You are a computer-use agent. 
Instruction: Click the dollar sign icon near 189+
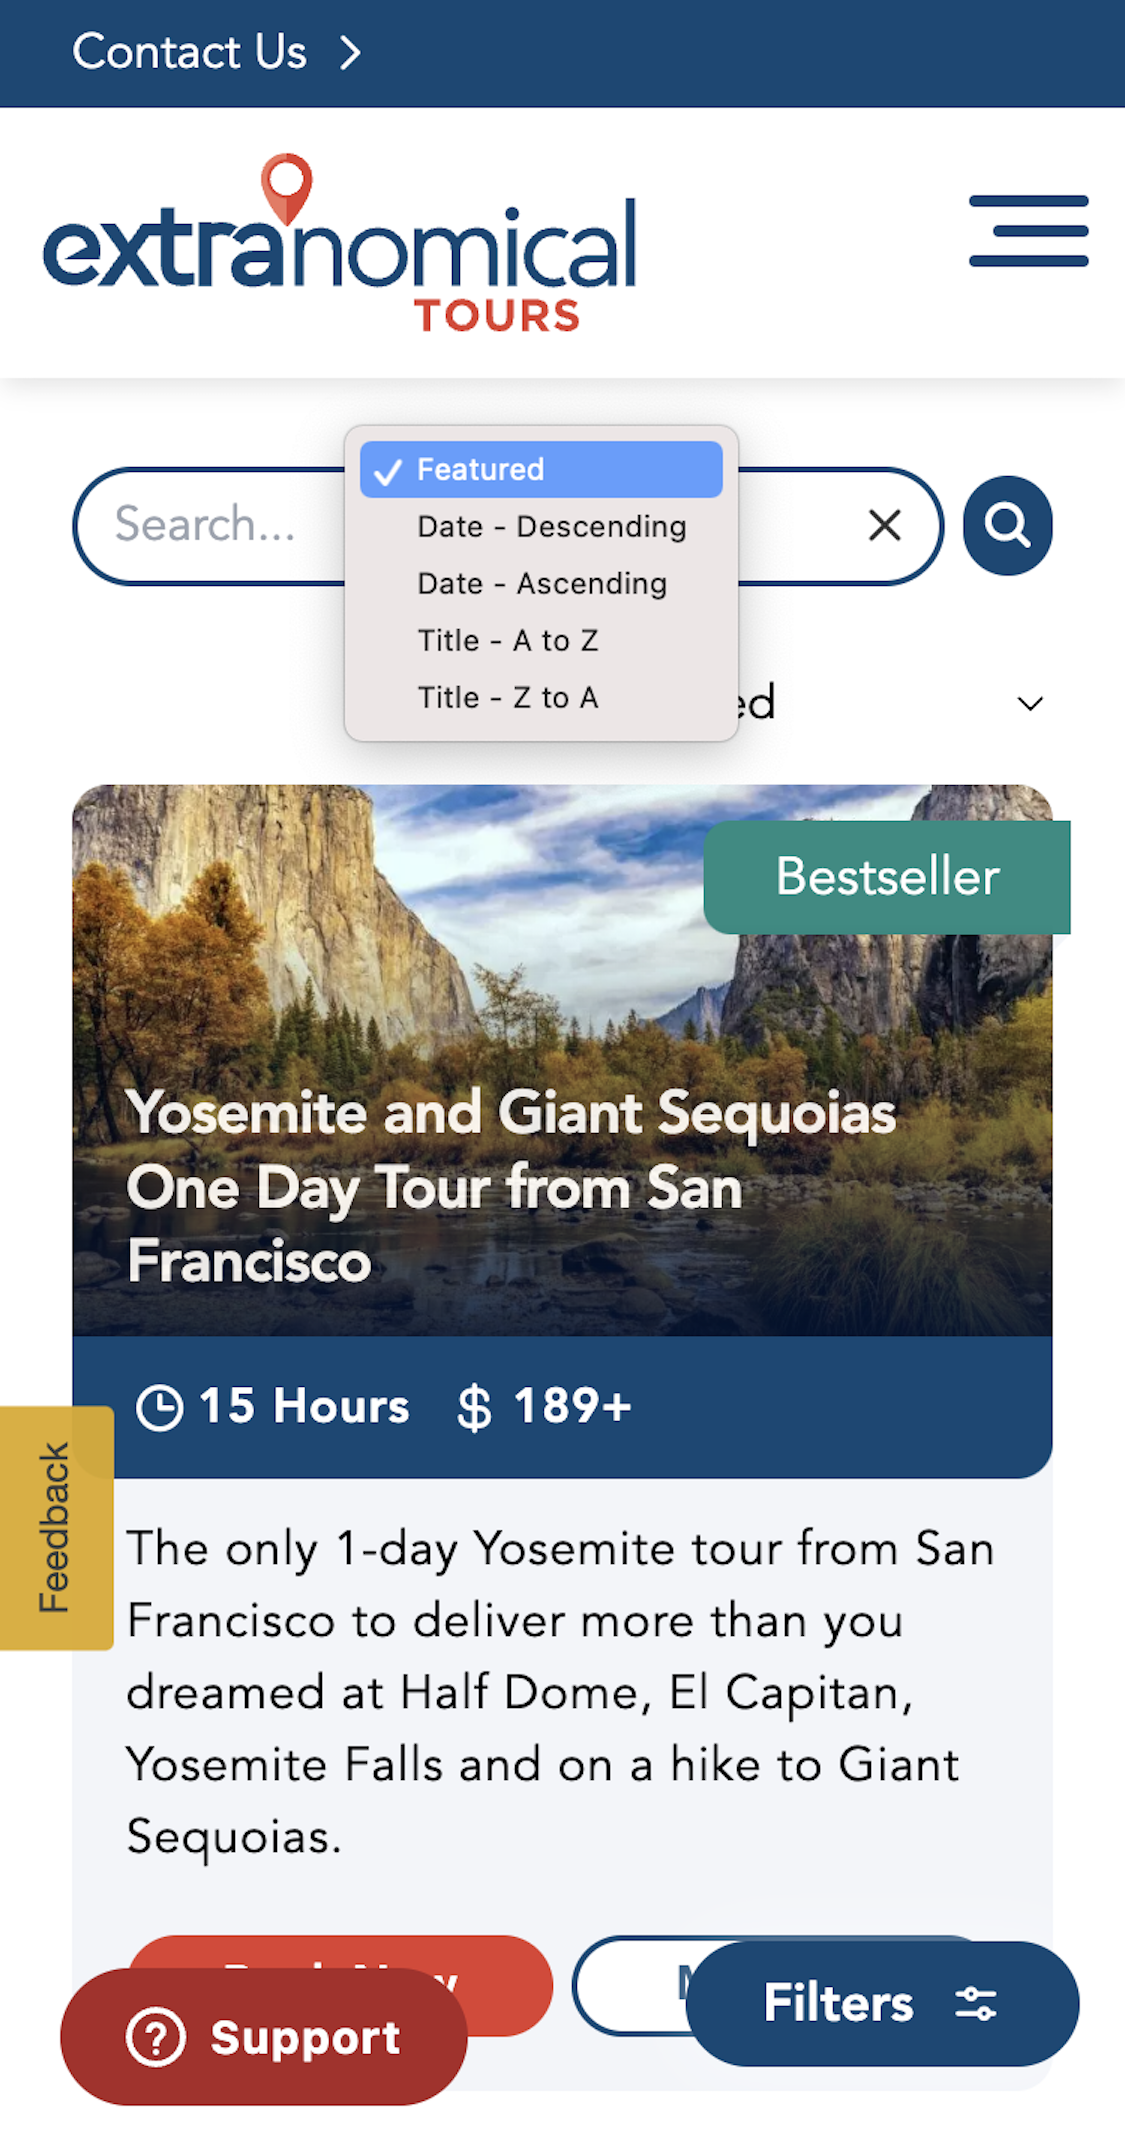[472, 1407]
